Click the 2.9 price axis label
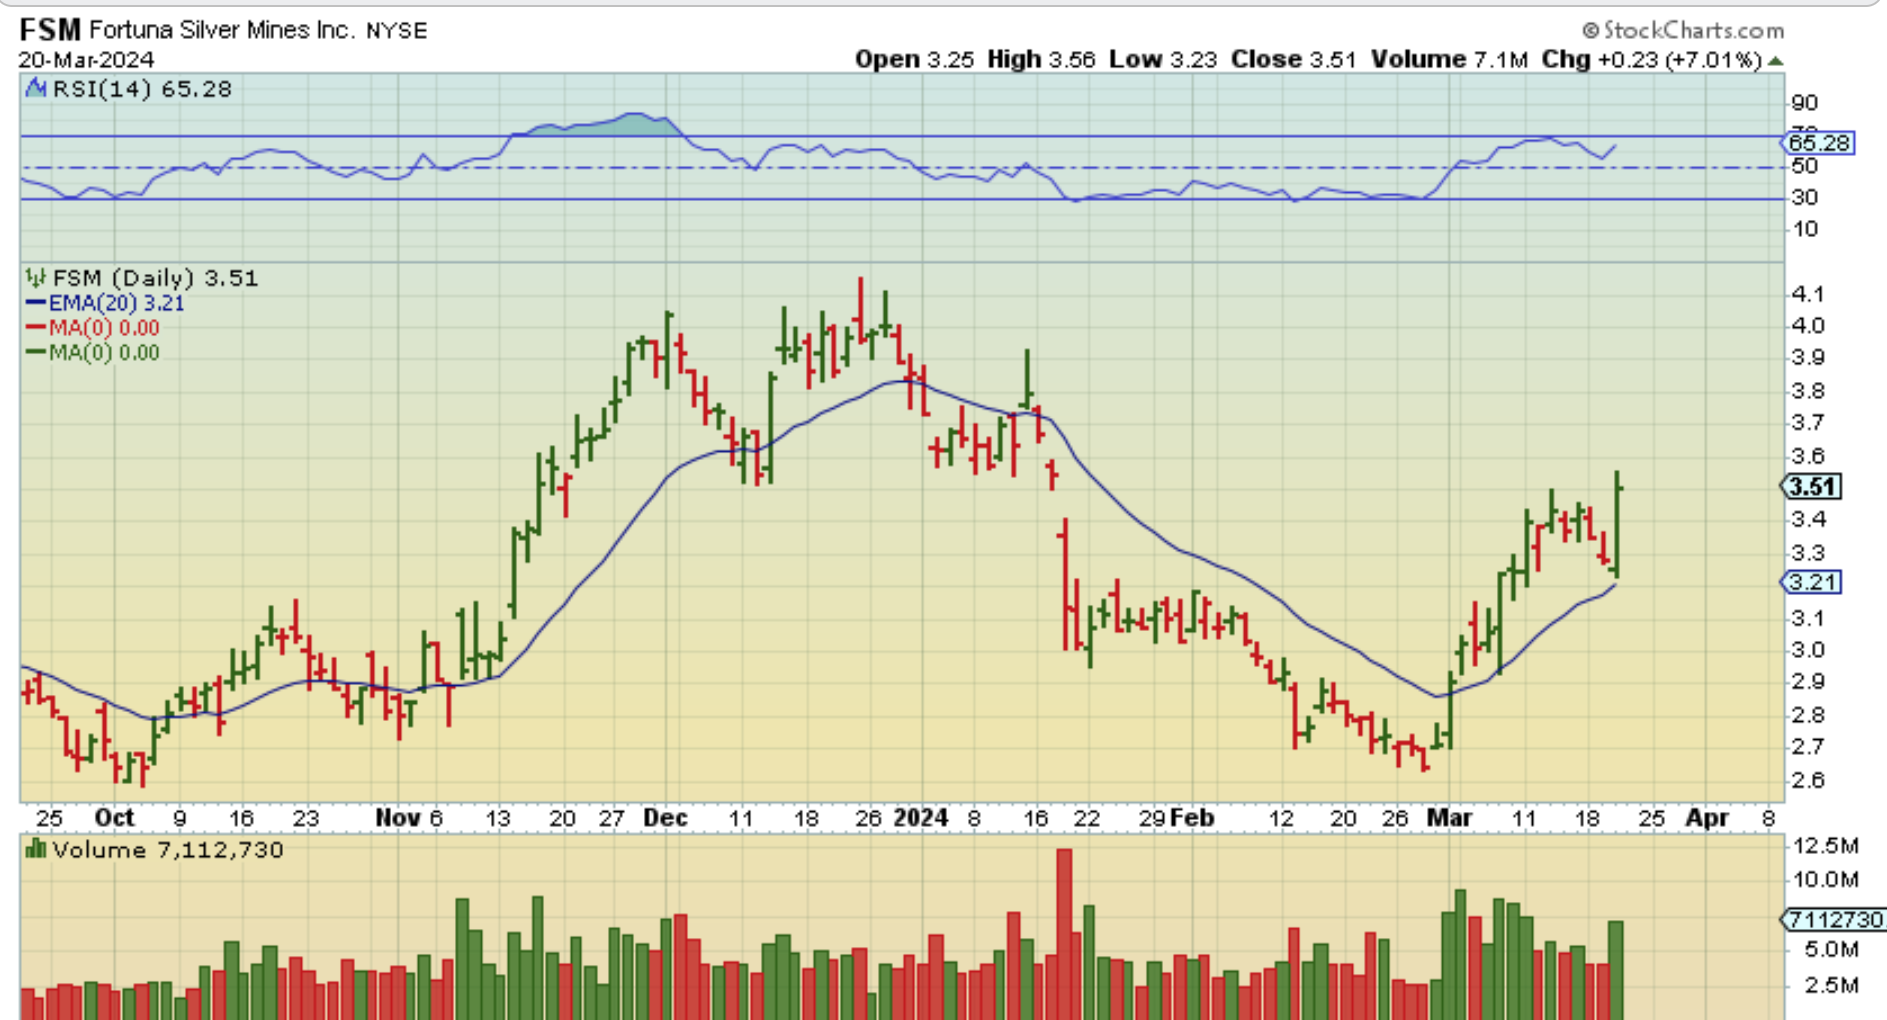This screenshot has height=1020, width=1887. pos(1808,682)
